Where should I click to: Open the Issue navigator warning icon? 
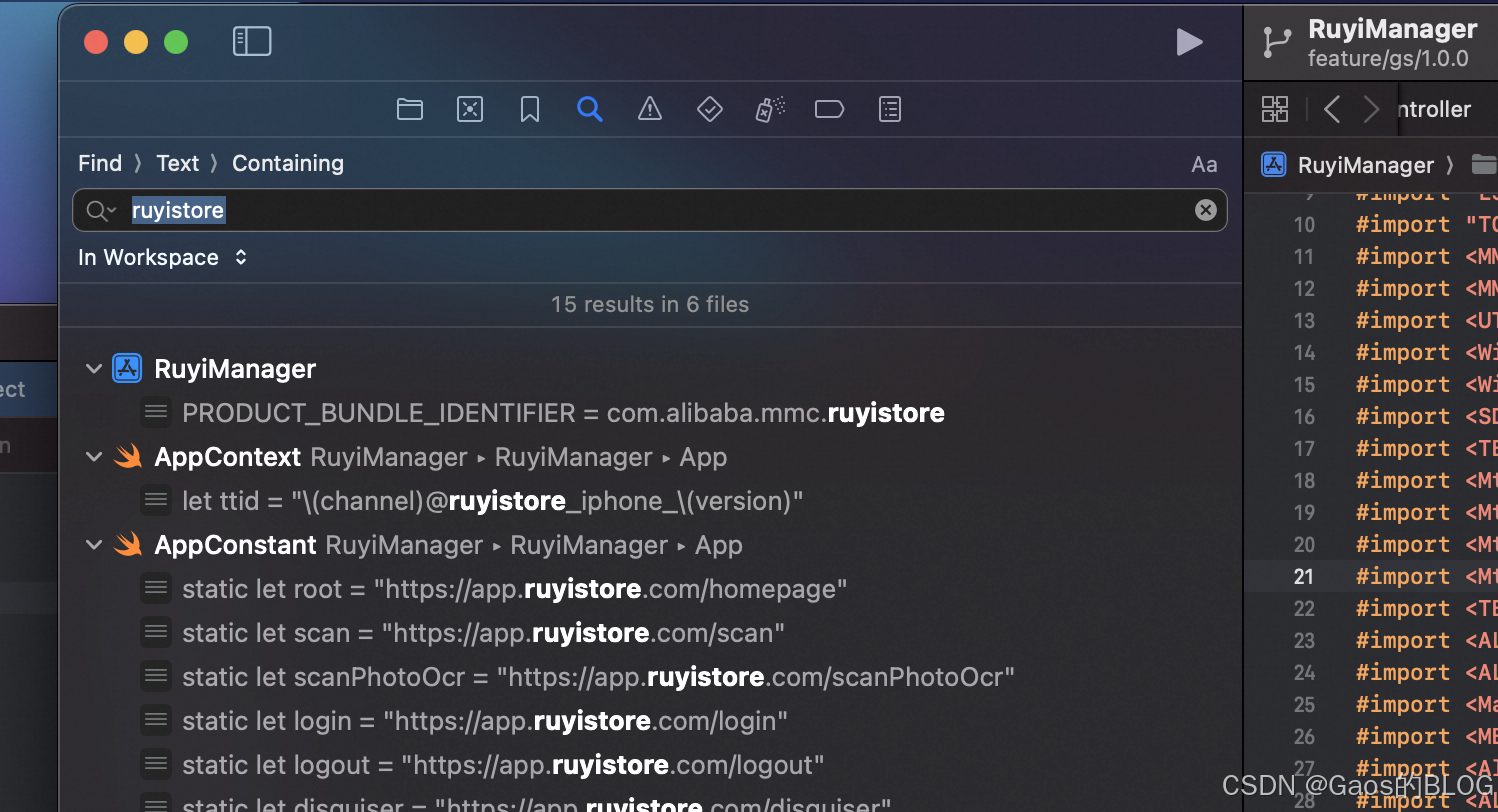tap(650, 109)
